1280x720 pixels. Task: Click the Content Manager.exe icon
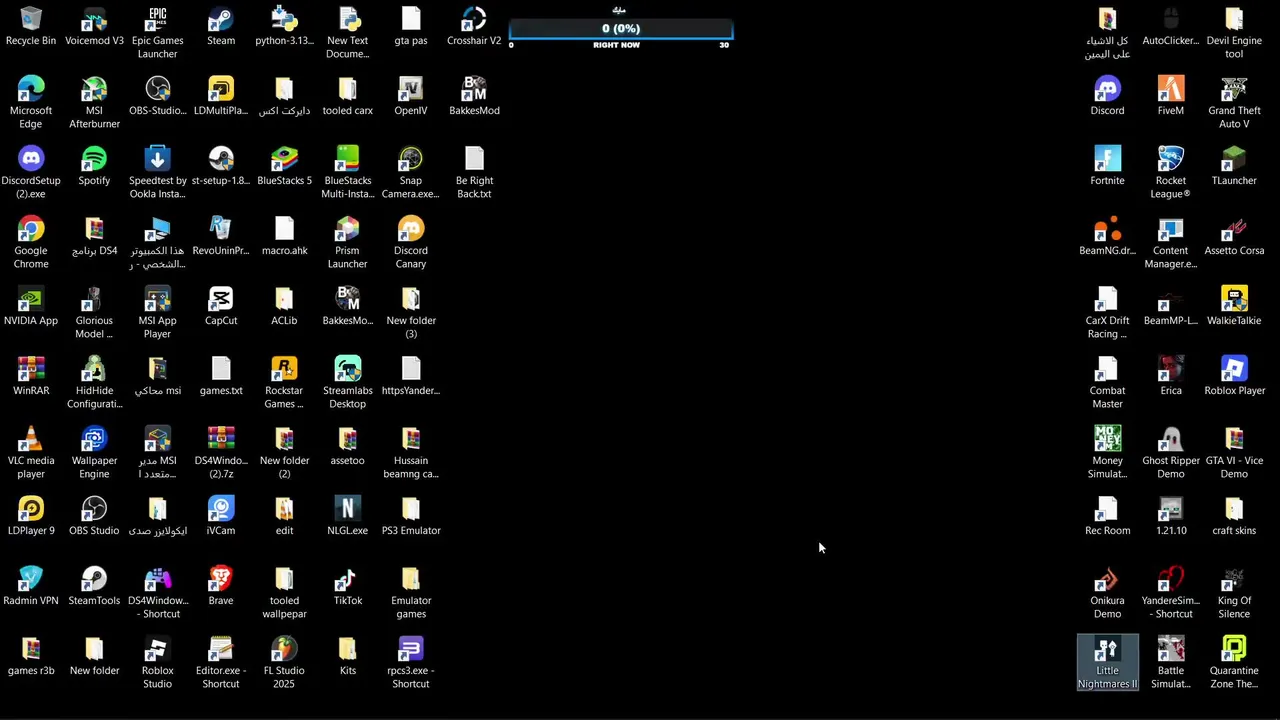click(x=1171, y=243)
